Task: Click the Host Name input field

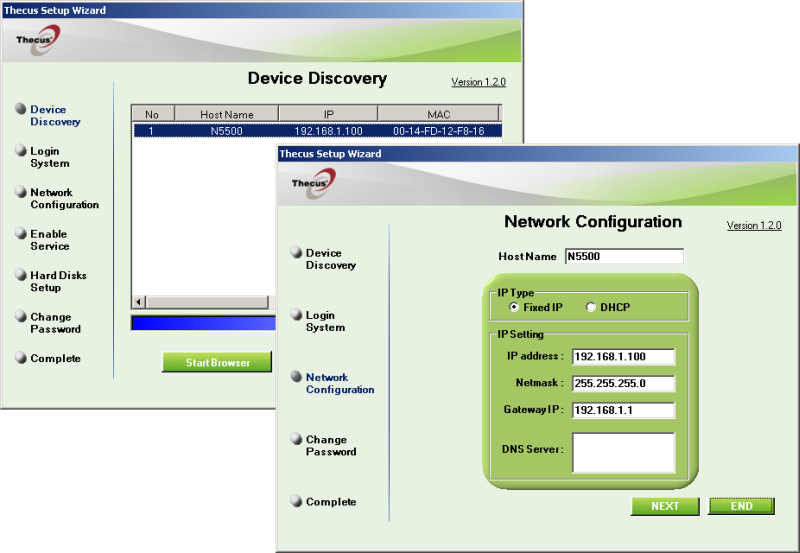Action: pos(624,257)
